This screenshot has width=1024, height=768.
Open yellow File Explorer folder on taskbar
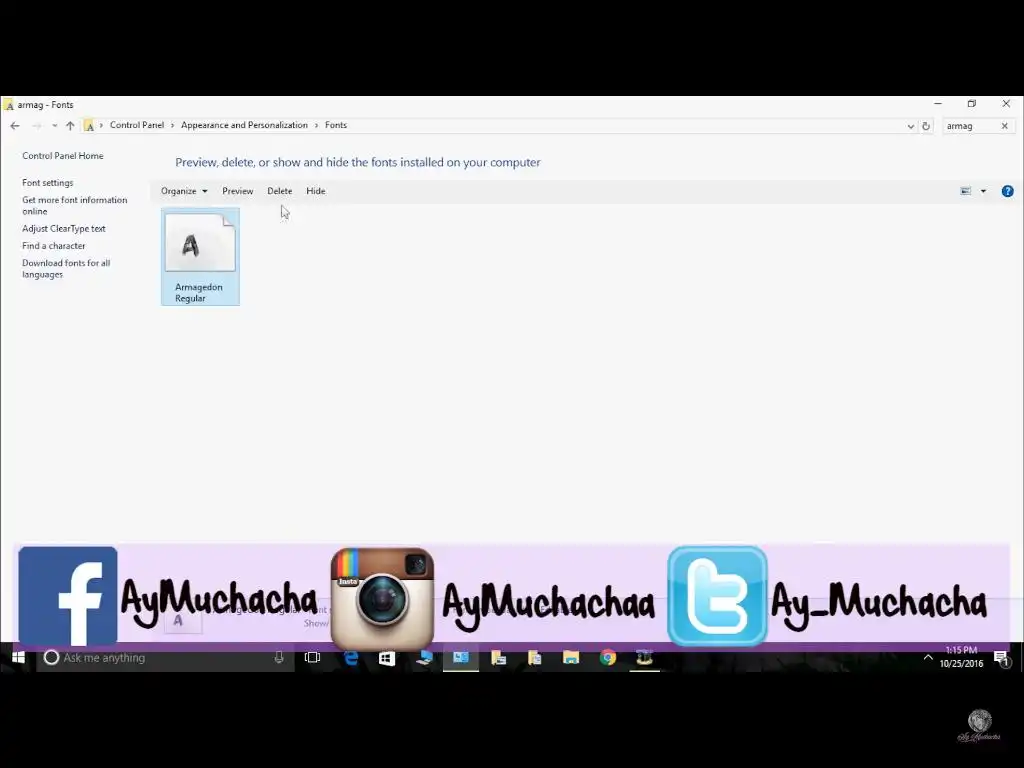(x=571, y=658)
